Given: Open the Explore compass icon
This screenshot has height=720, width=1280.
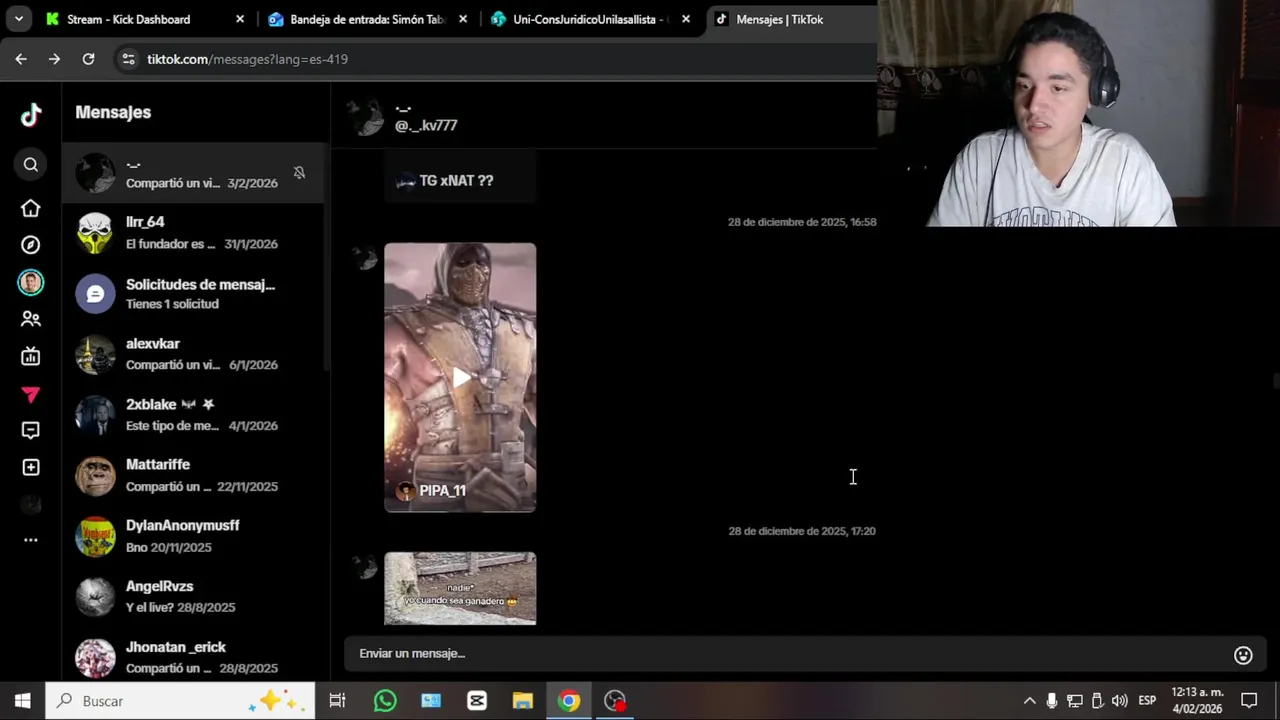Looking at the screenshot, I should coord(31,245).
